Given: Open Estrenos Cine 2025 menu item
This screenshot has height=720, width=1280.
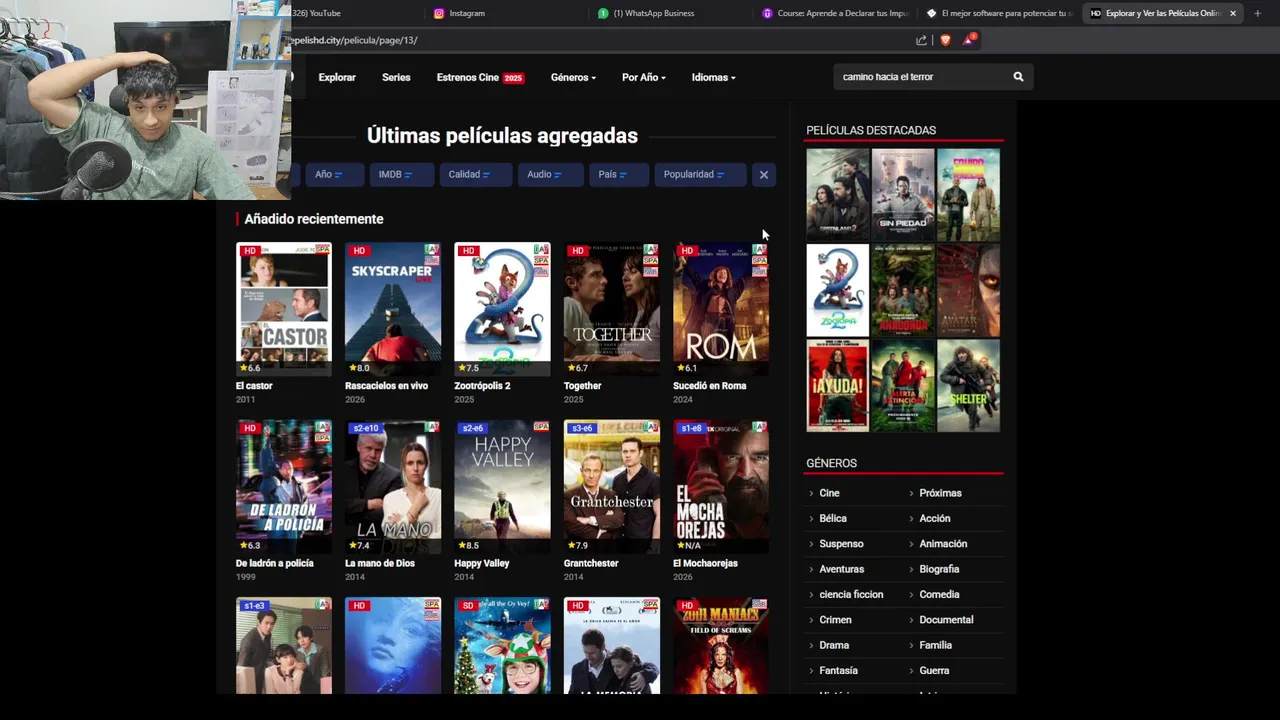Looking at the screenshot, I should tap(480, 77).
